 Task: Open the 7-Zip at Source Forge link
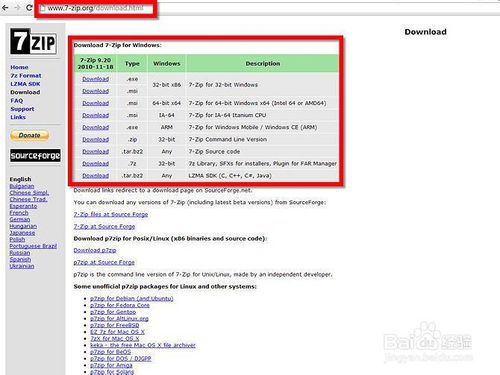click(104, 226)
